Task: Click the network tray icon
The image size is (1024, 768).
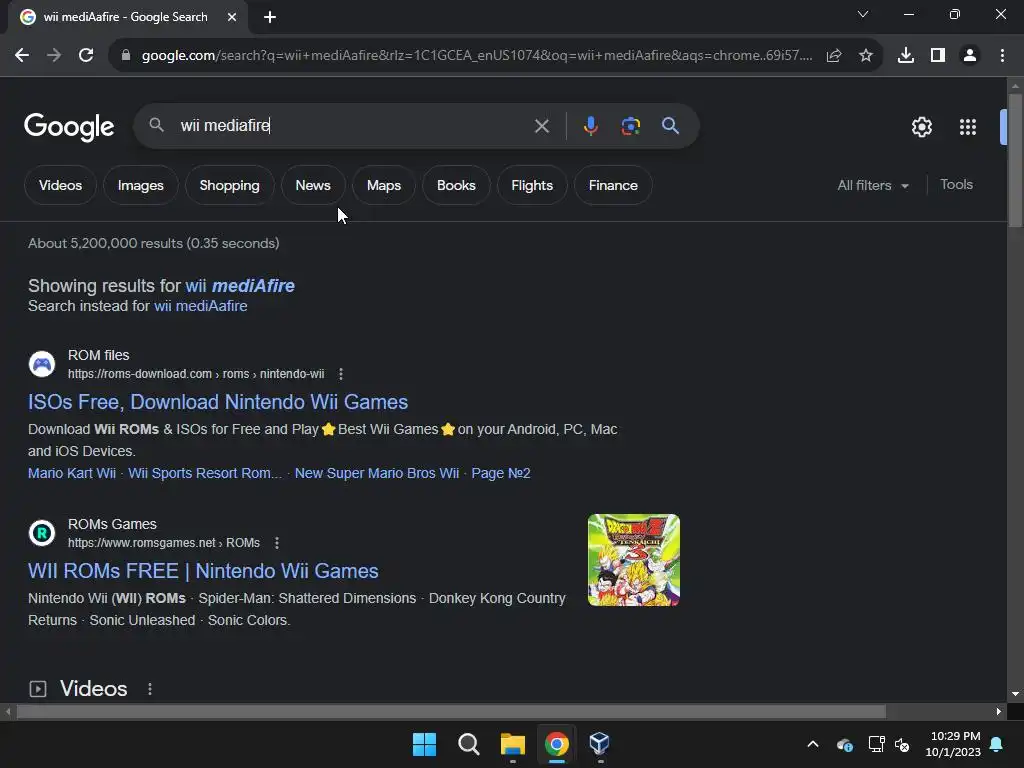Action: coord(876,744)
